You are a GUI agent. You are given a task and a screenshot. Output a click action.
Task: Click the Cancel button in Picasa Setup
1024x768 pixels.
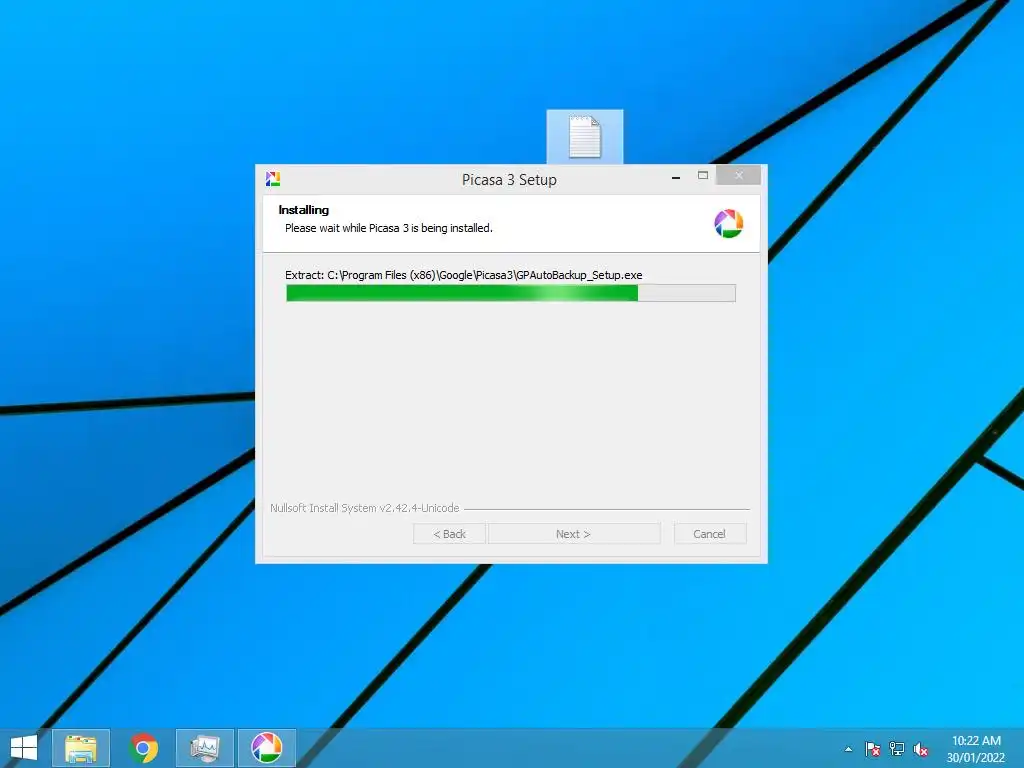pos(709,534)
